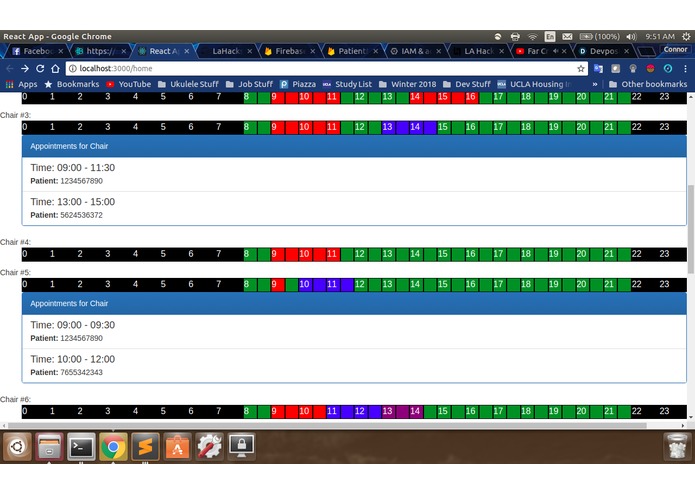Screen dimensions: 695x494
Task: Open the Bookmarks star shortcut
Action: coord(71,84)
